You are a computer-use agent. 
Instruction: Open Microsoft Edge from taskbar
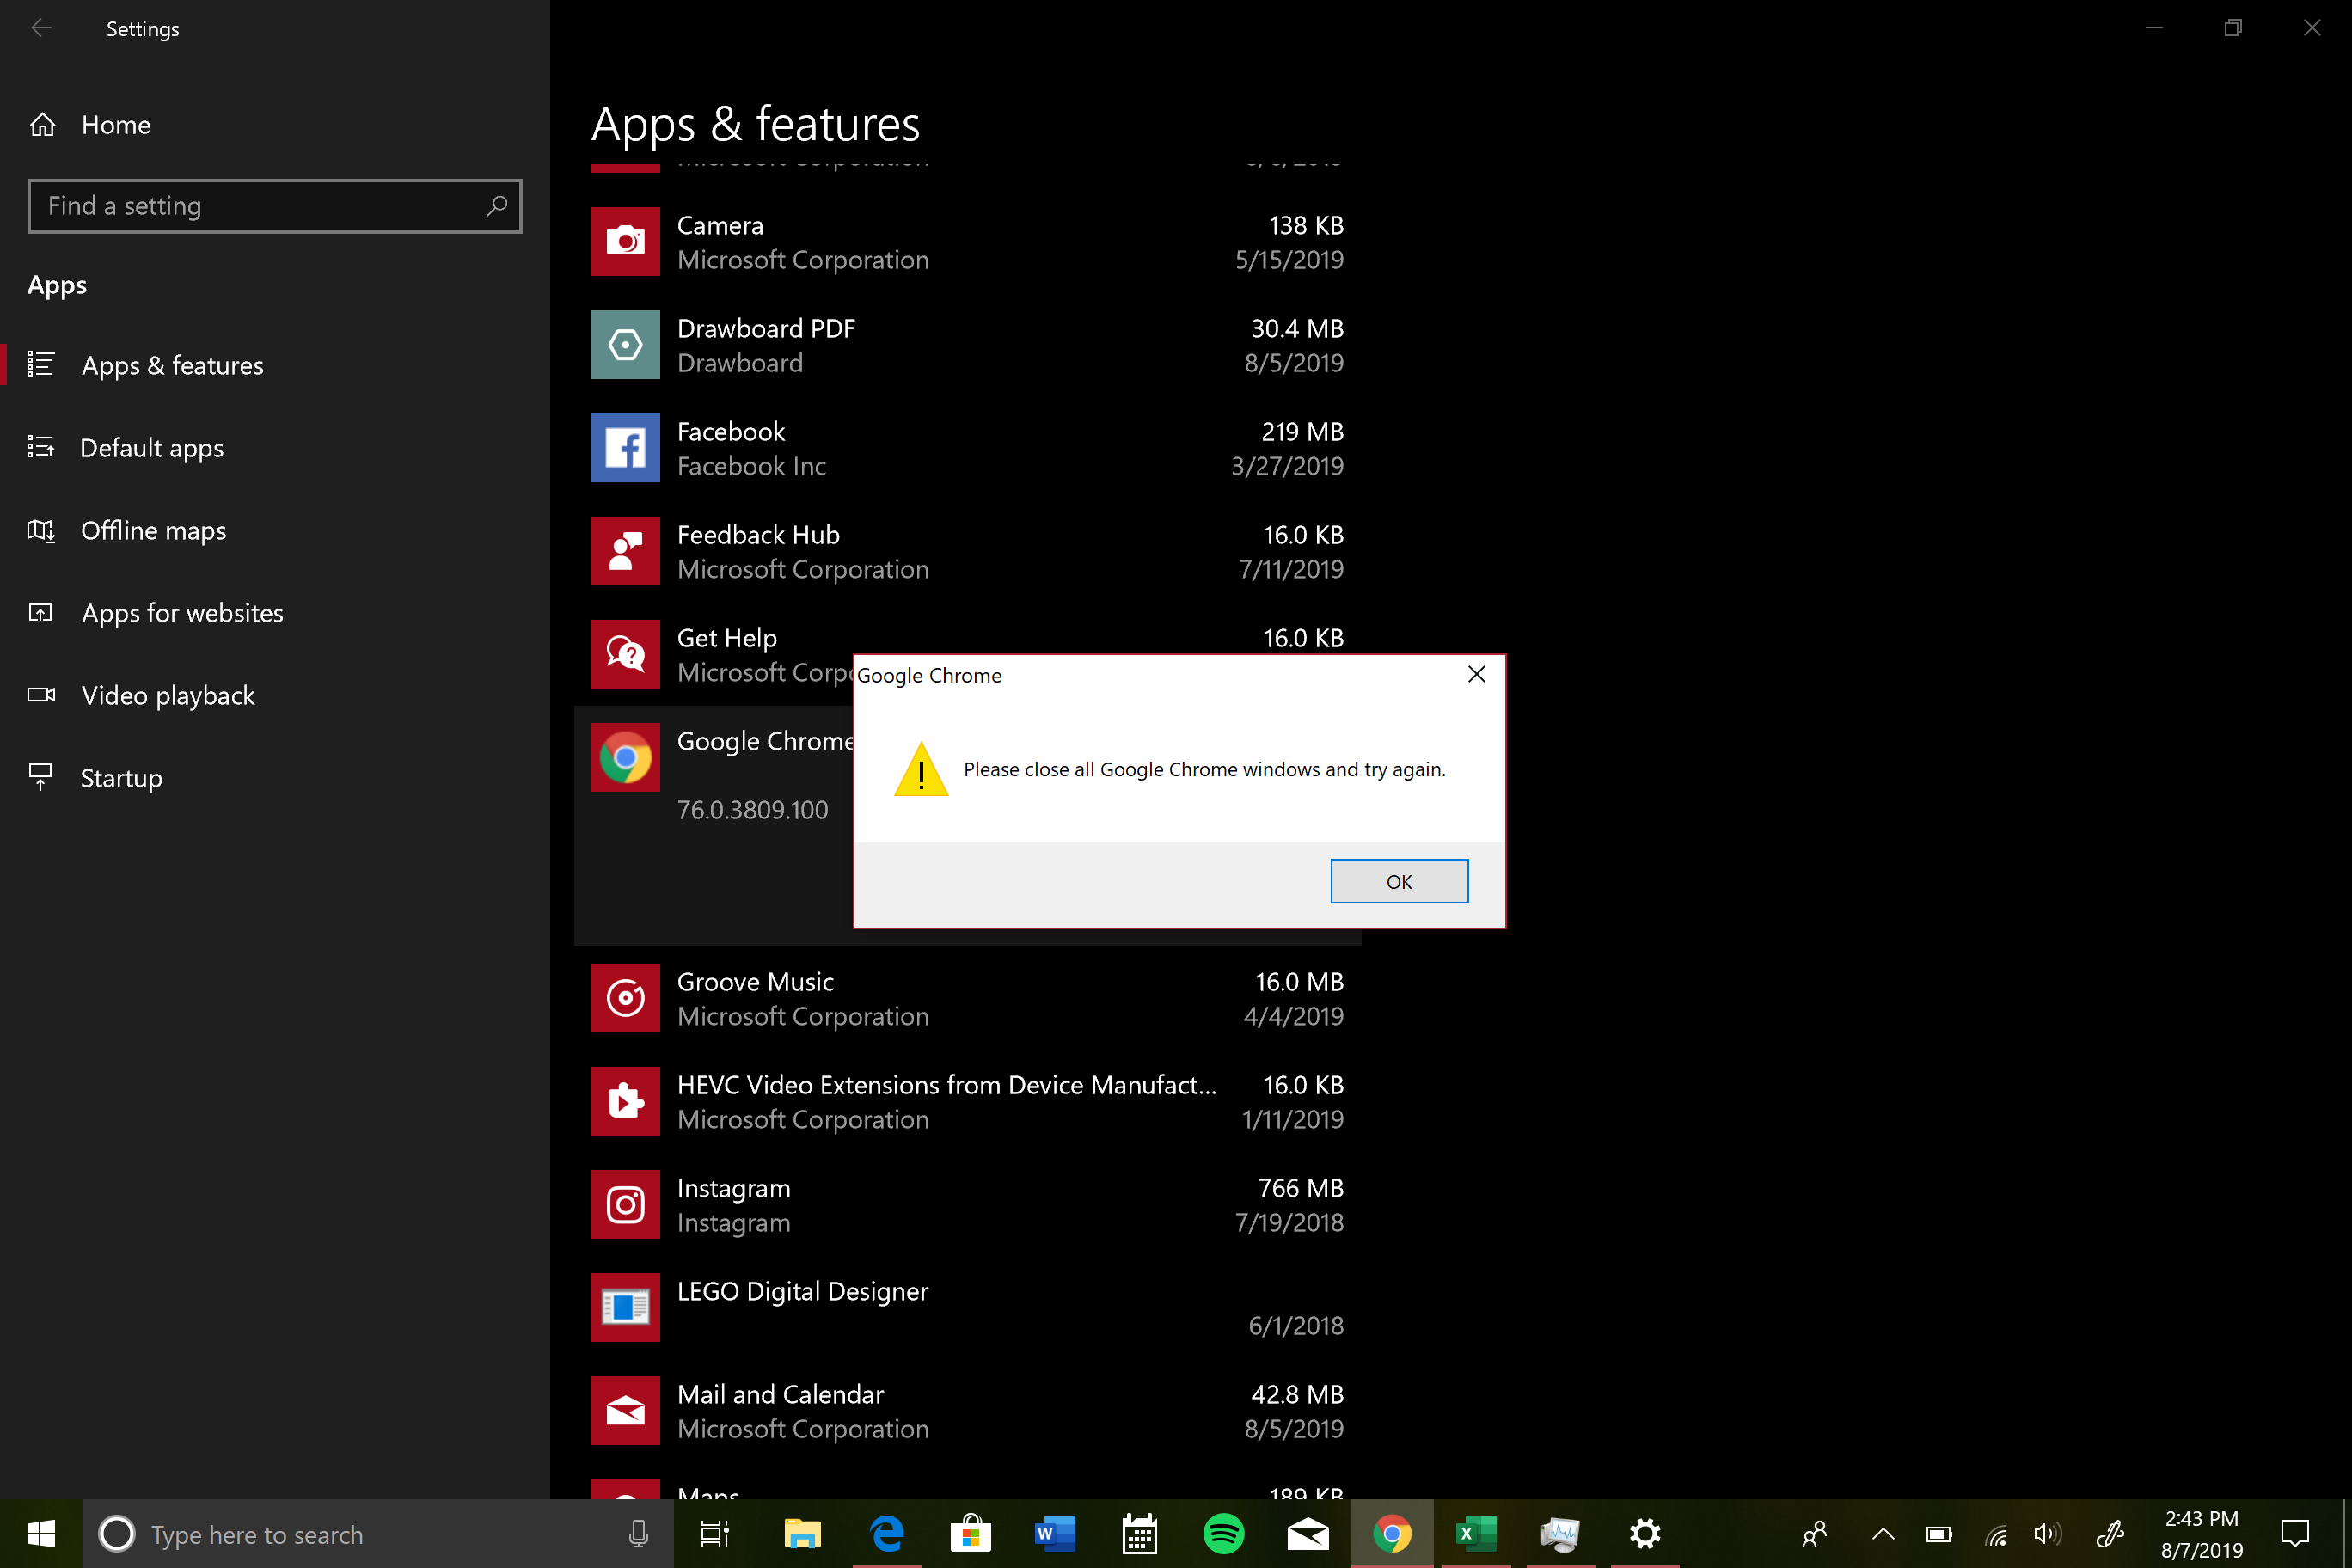point(887,1533)
